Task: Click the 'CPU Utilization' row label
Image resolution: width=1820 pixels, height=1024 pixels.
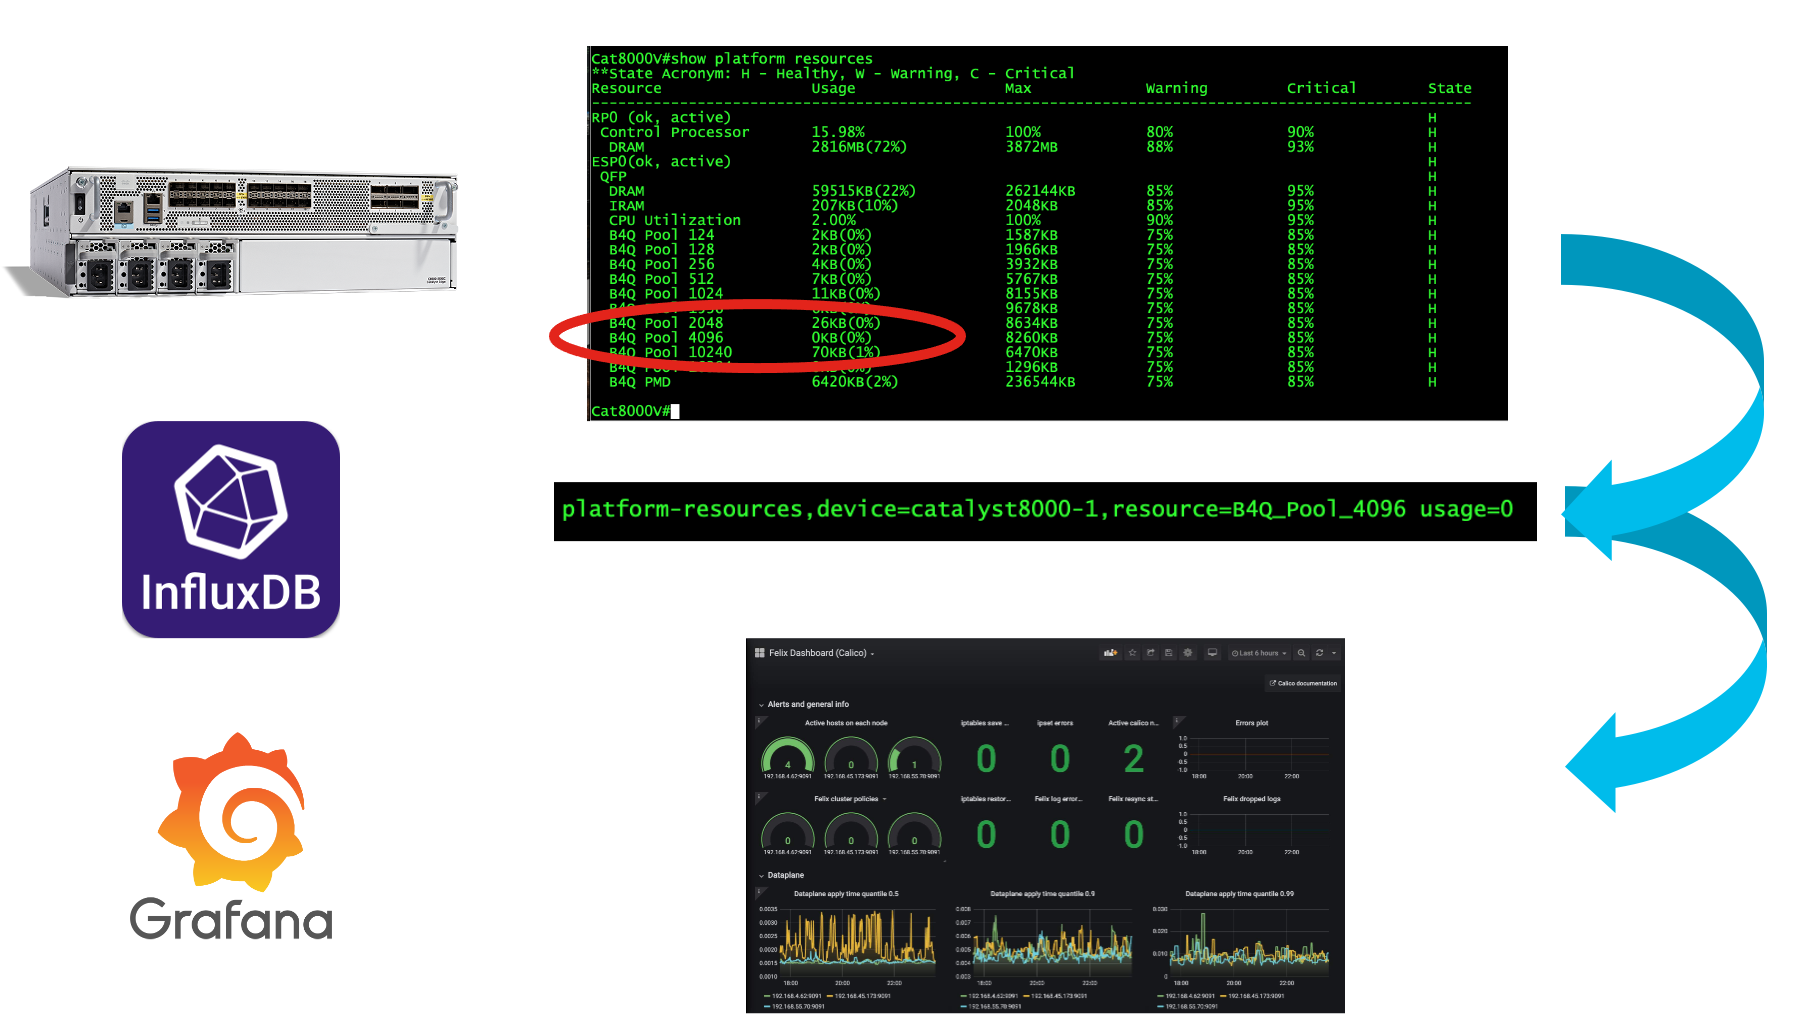Action: pyautogui.click(x=675, y=220)
